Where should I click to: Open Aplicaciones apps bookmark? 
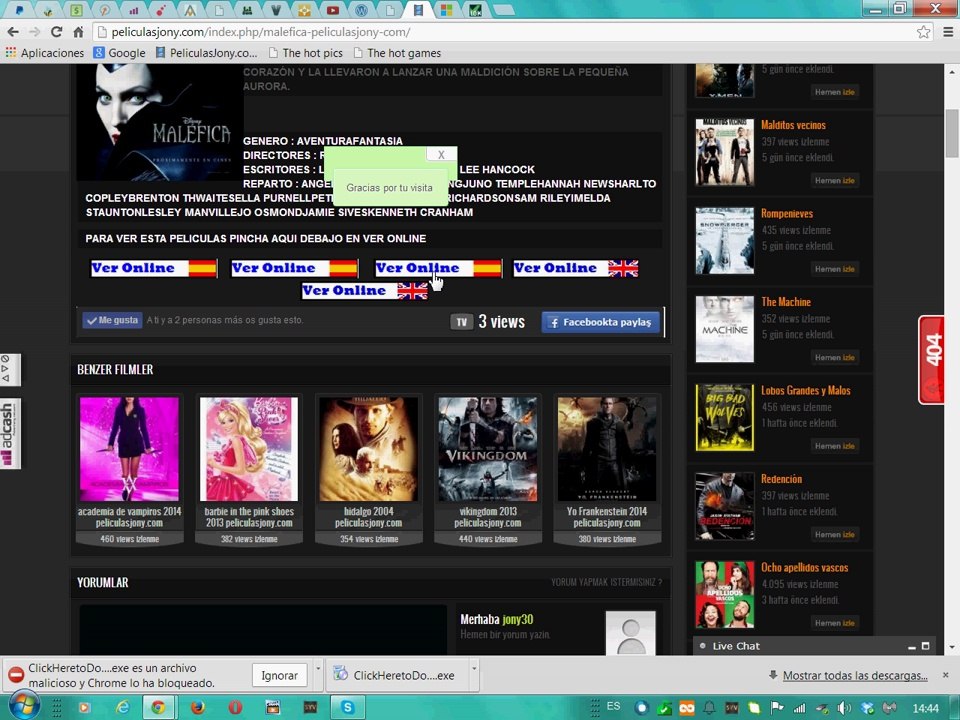(x=45, y=53)
